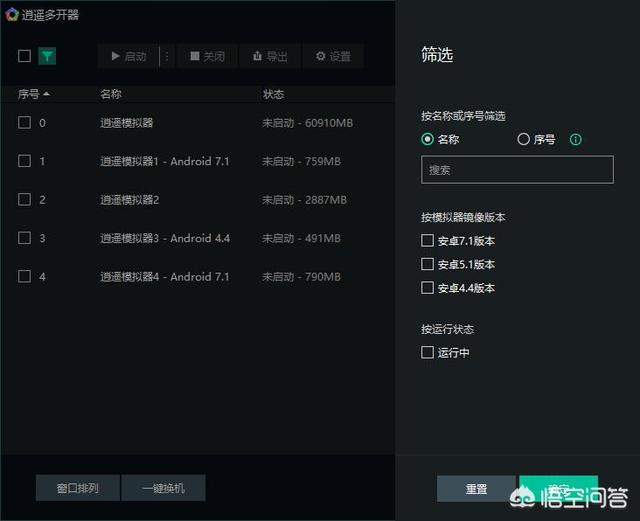Tick the checkbox for 逍遥模拟器3 - Android 4.4

click(25, 238)
